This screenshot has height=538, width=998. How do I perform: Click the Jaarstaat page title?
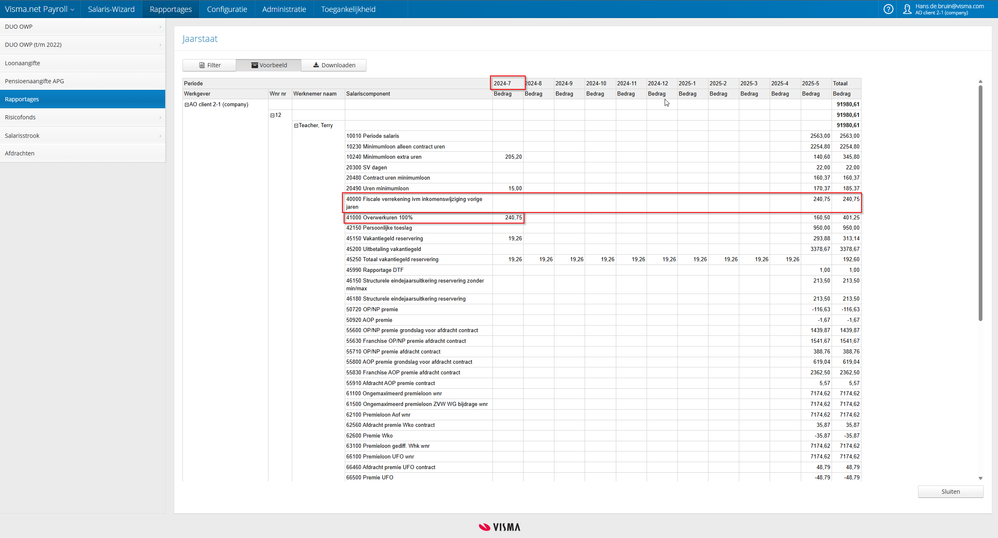(x=200, y=39)
